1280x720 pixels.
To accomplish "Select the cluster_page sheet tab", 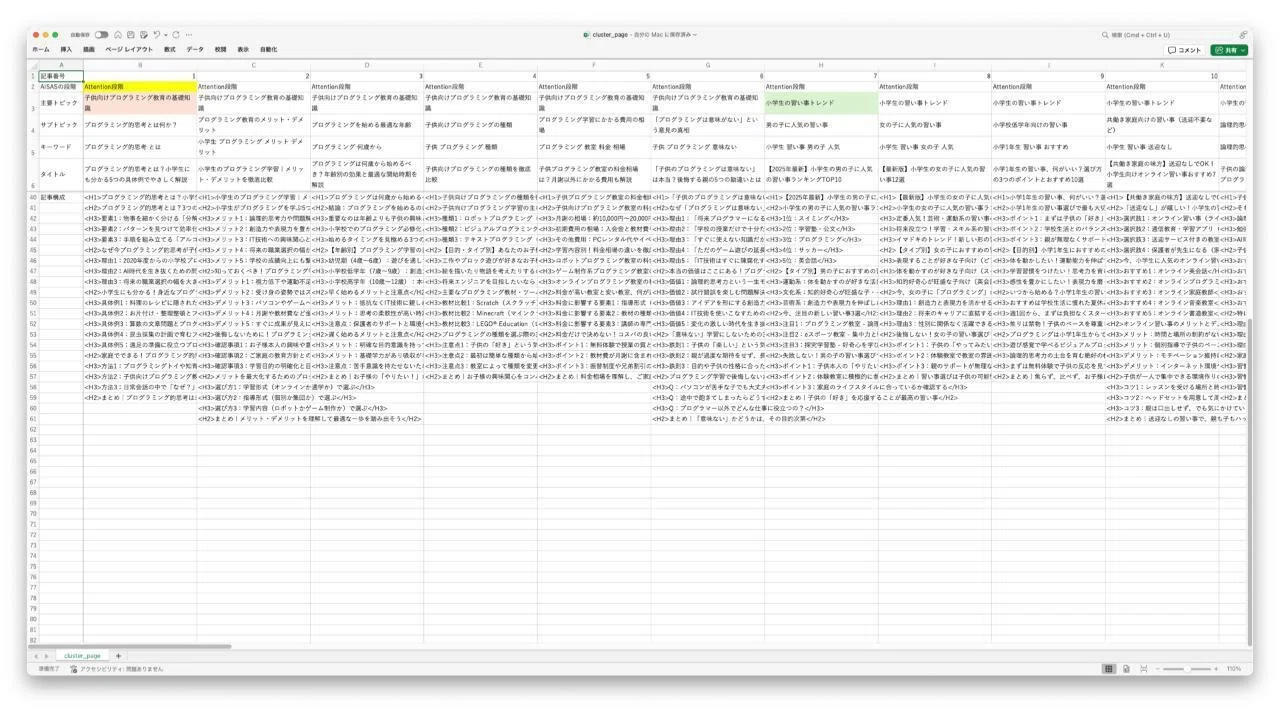I will (x=83, y=656).
